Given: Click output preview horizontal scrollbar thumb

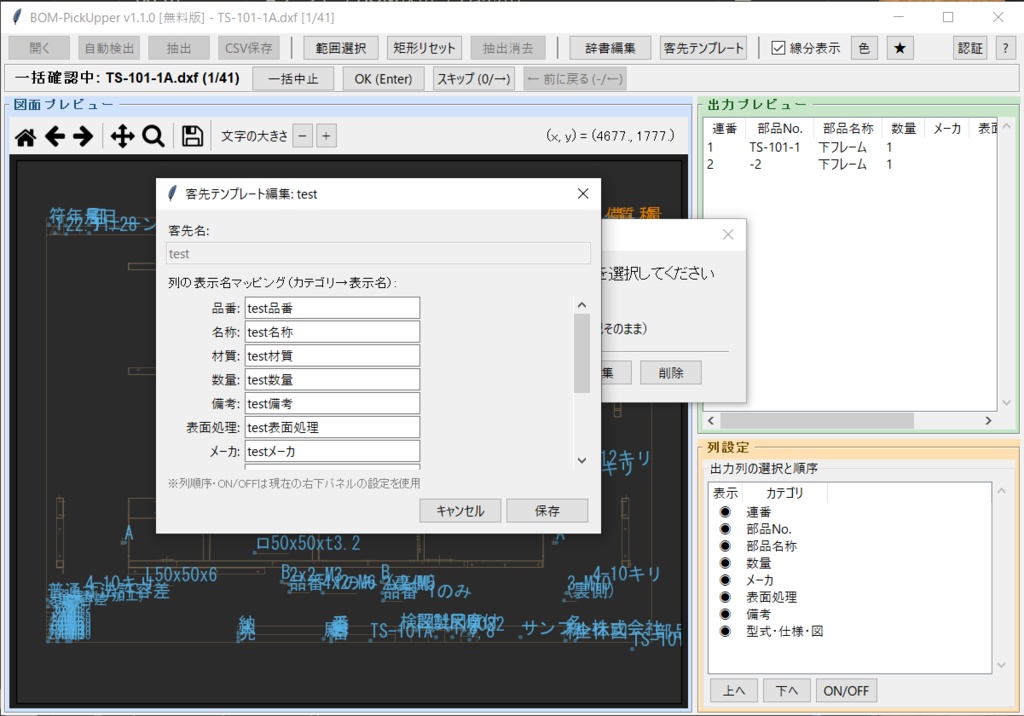Looking at the screenshot, I should pyautogui.click(x=816, y=421).
